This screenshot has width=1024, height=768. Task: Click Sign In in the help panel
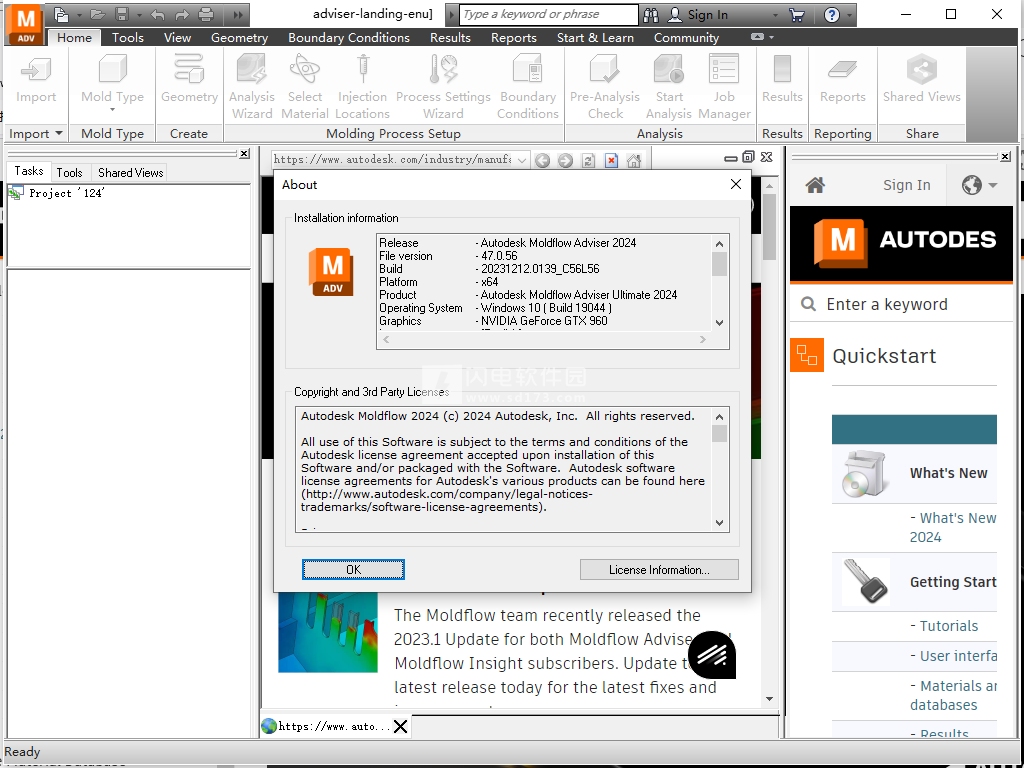point(906,185)
